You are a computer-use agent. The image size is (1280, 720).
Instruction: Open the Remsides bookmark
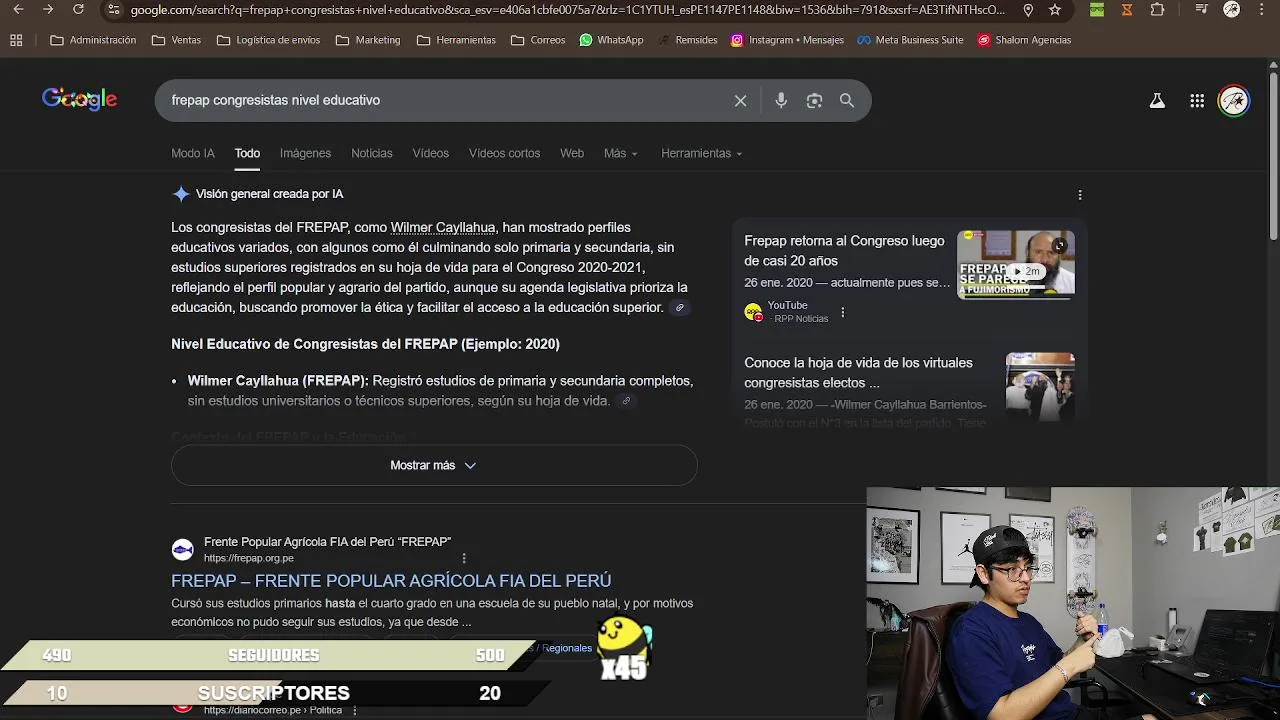click(x=687, y=40)
